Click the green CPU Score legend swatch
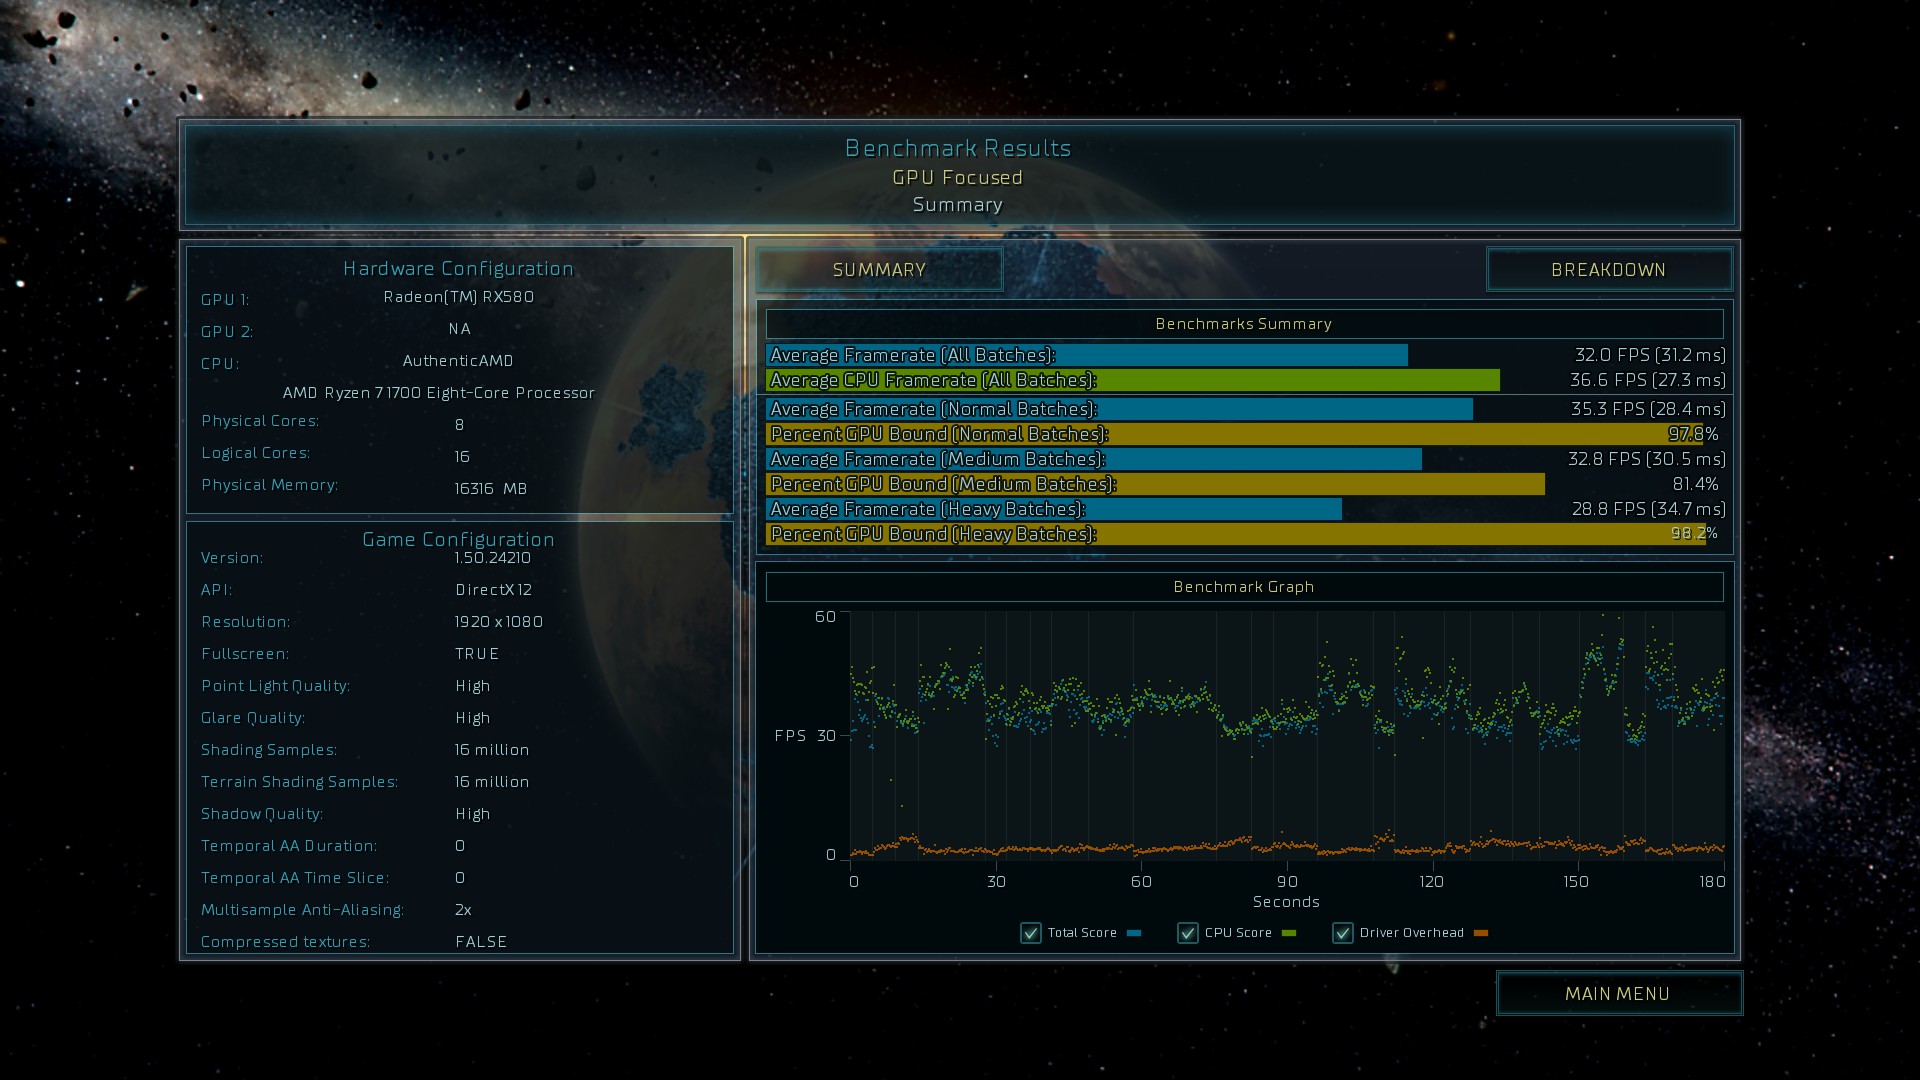Viewport: 1920px width, 1080px height. pos(1289,933)
